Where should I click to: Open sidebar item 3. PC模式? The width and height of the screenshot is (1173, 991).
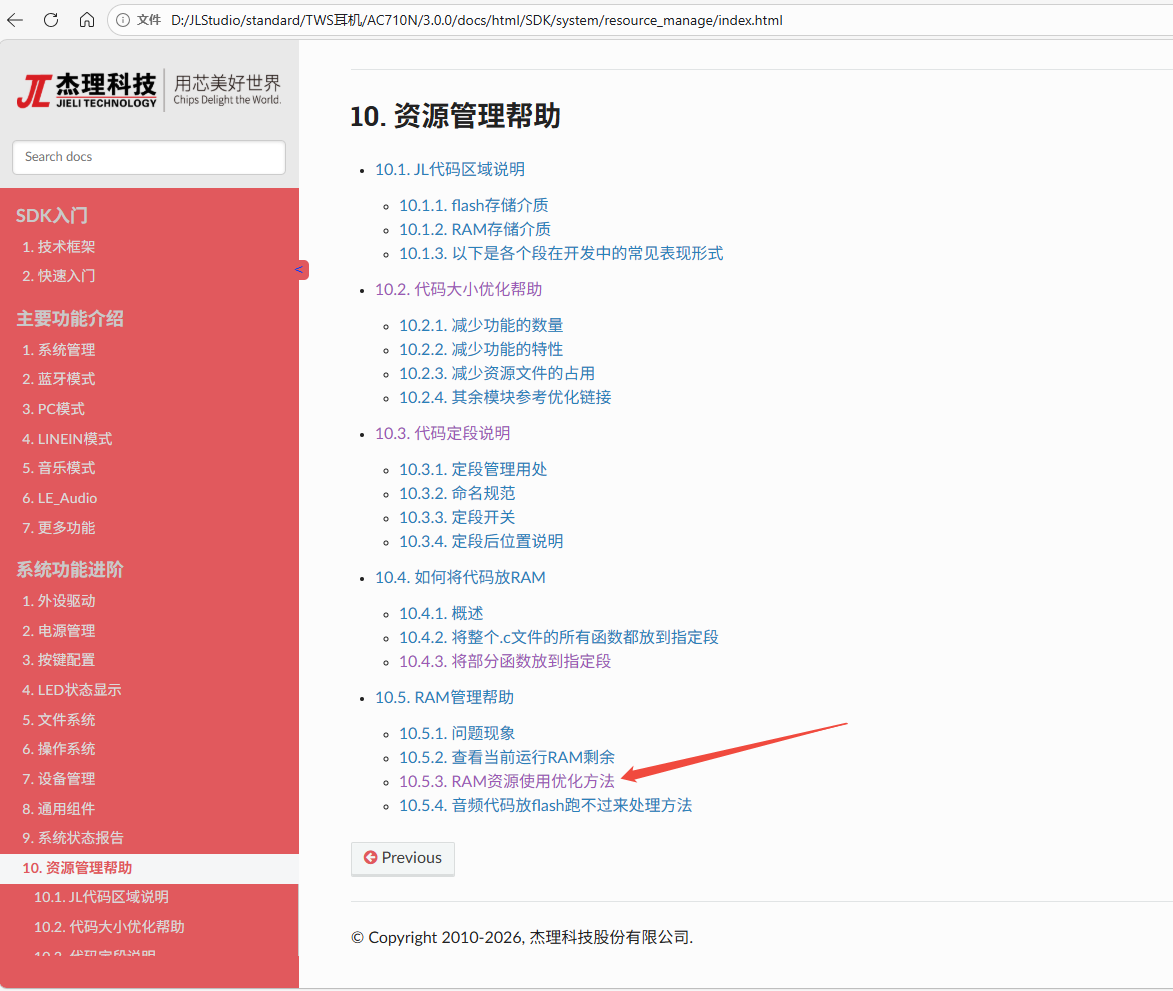53,409
